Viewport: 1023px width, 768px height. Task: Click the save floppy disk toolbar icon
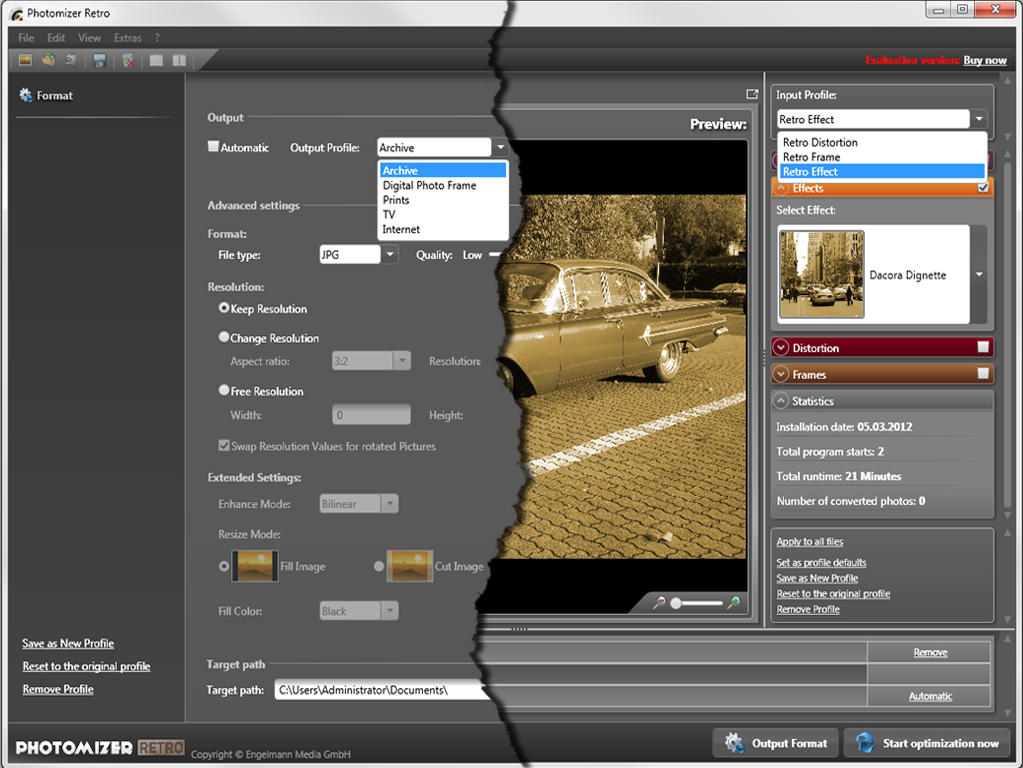(x=100, y=61)
